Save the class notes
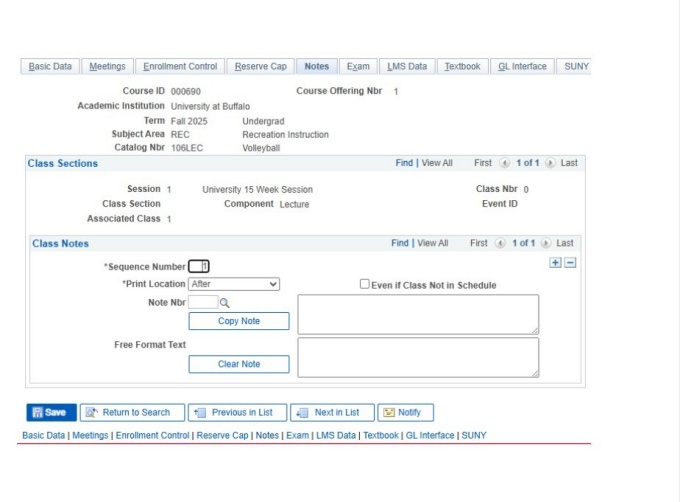 point(51,412)
